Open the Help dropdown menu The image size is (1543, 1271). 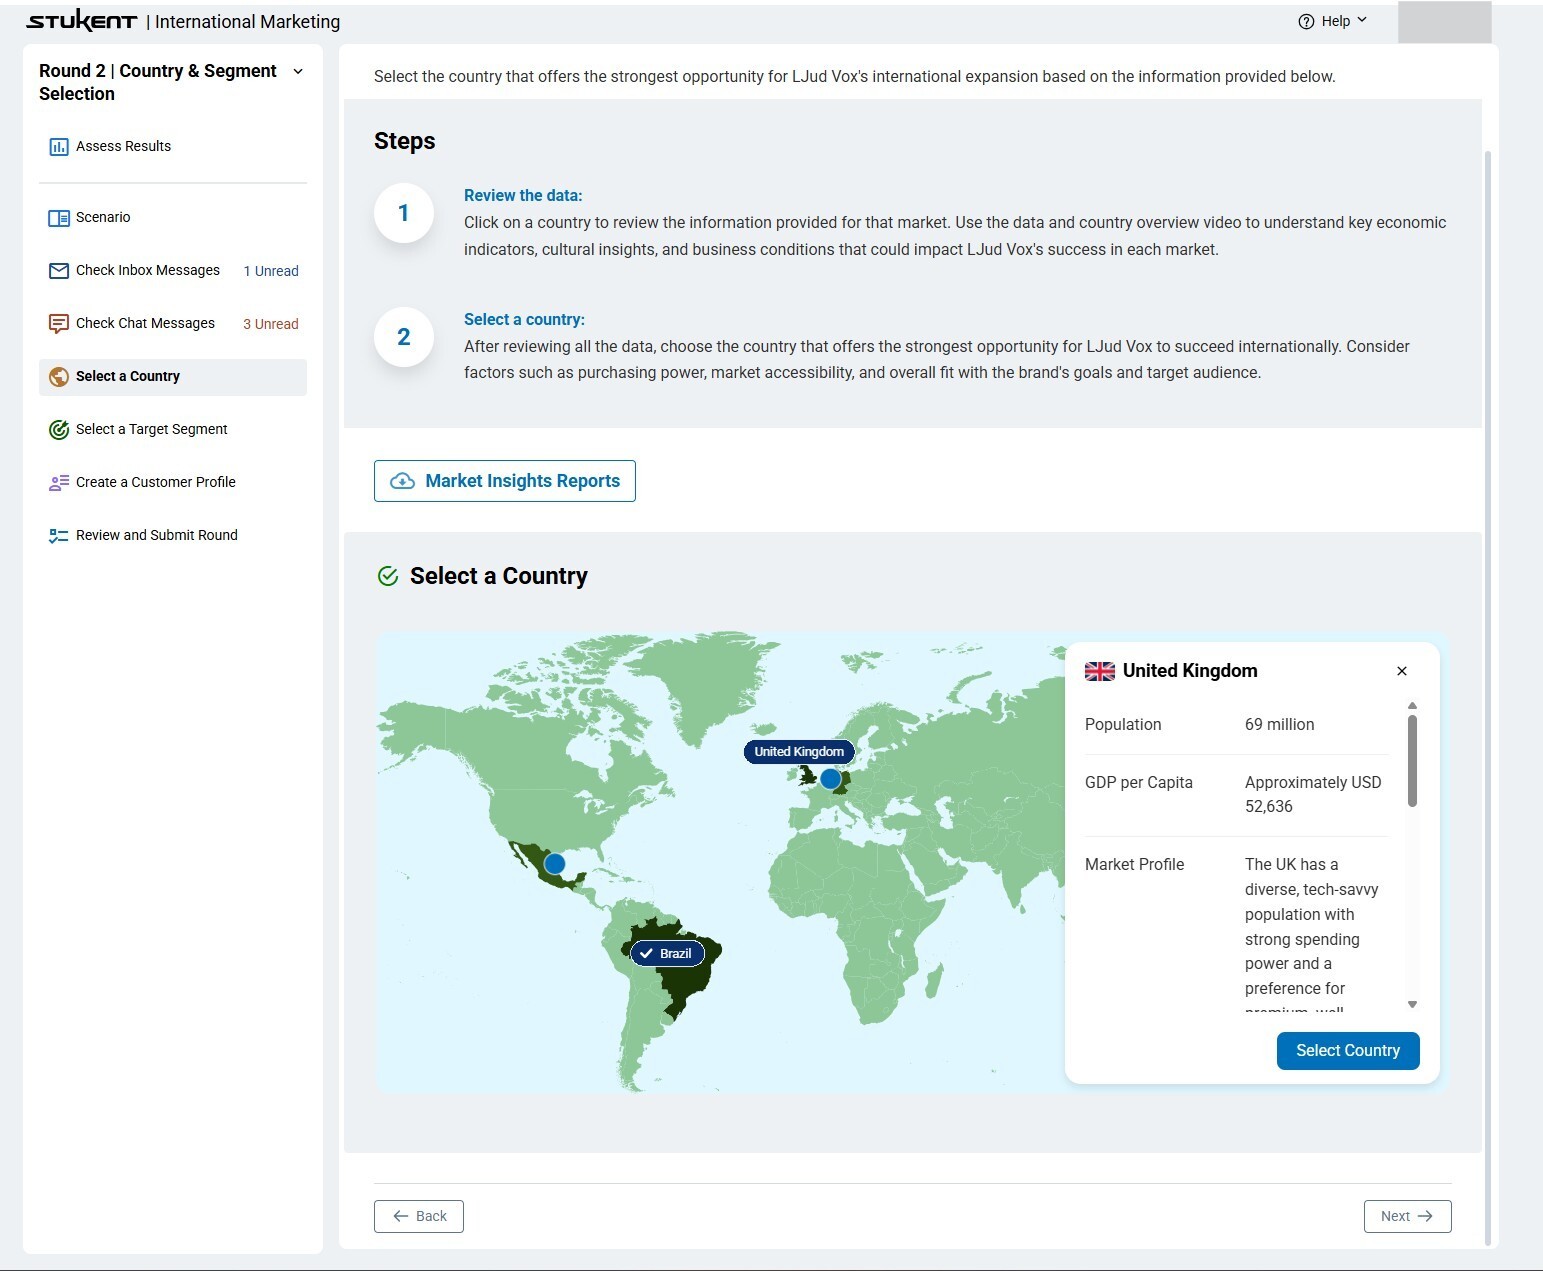(x=1332, y=22)
